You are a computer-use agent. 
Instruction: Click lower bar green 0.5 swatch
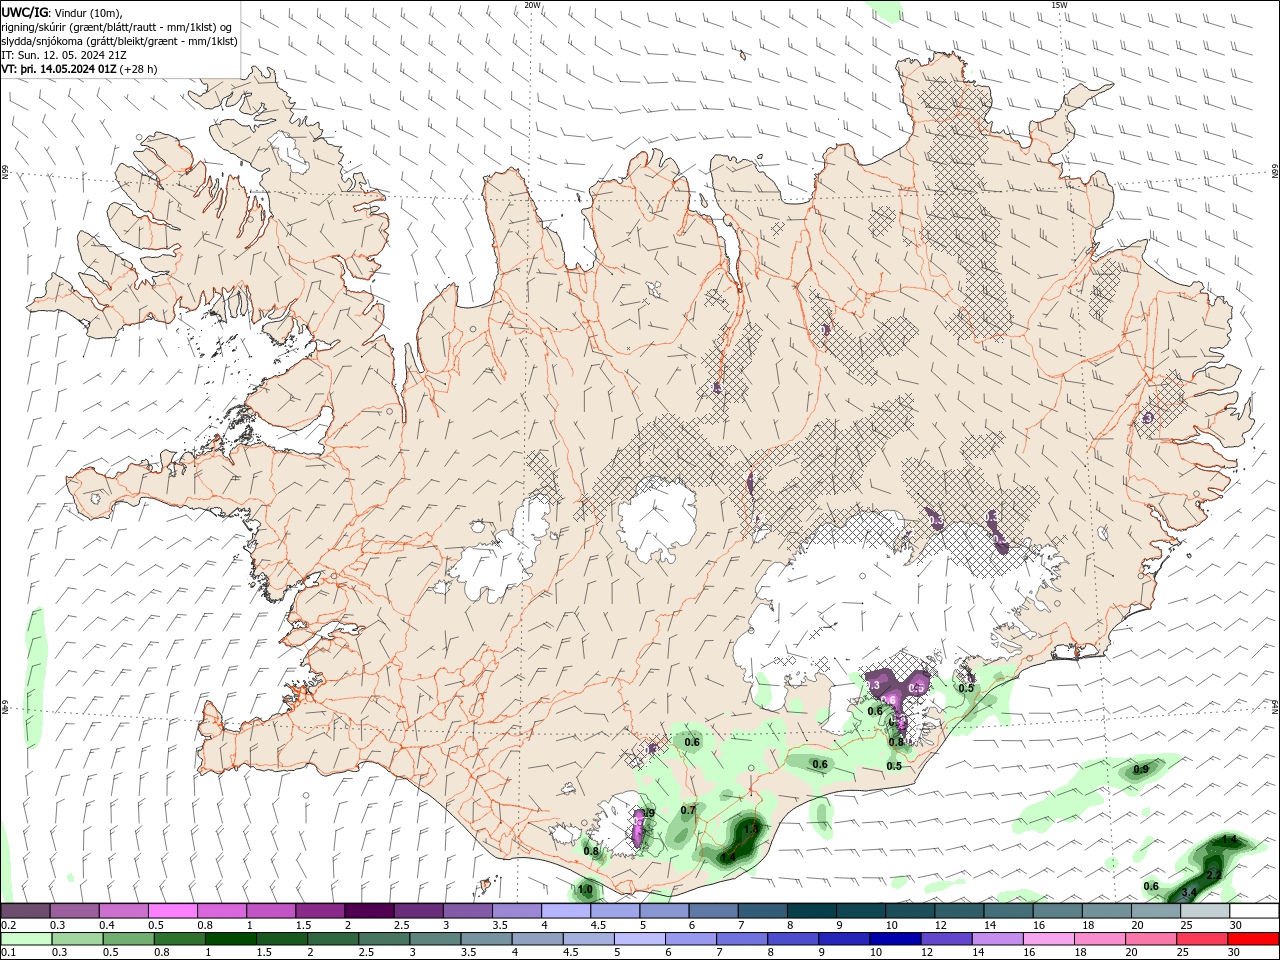(x=128, y=939)
